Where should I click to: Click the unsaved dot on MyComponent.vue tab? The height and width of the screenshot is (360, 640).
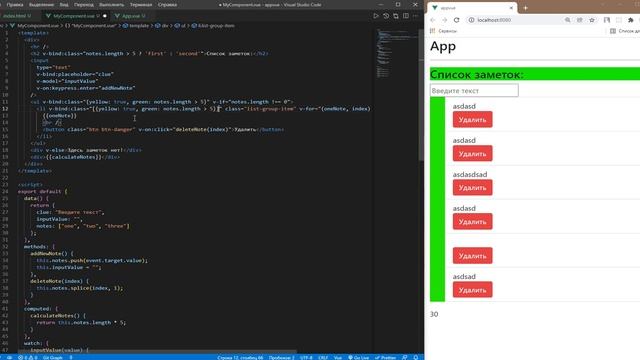pos(105,16)
